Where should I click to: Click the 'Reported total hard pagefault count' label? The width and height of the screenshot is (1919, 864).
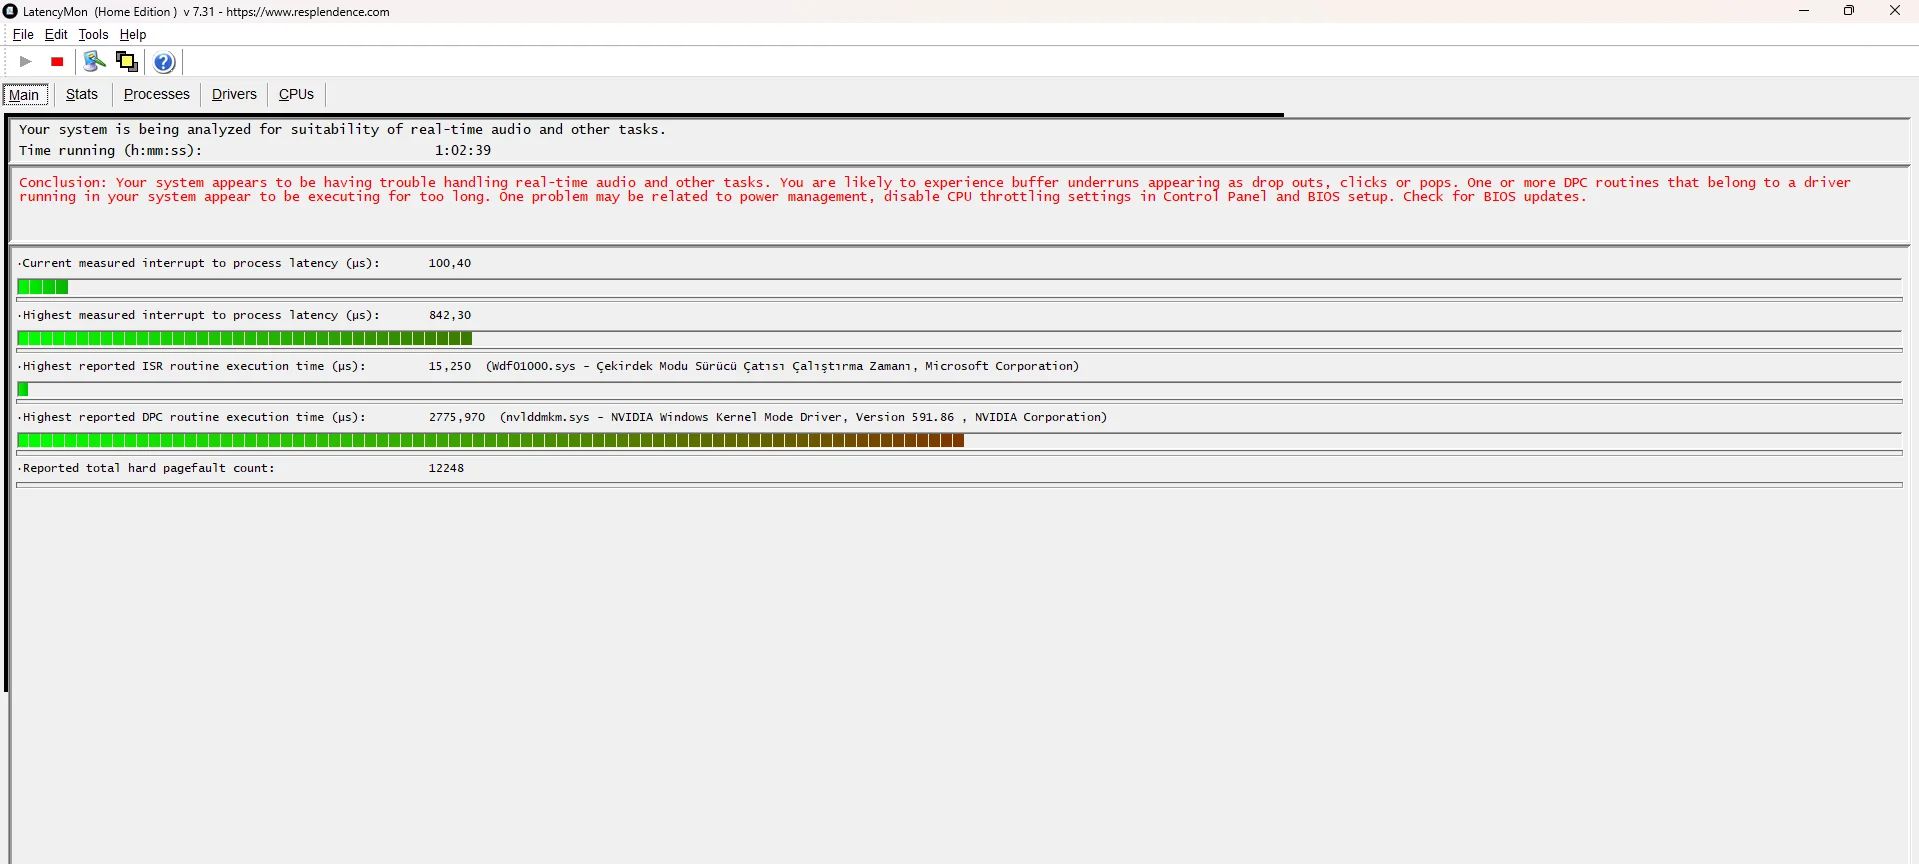click(146, 468)
